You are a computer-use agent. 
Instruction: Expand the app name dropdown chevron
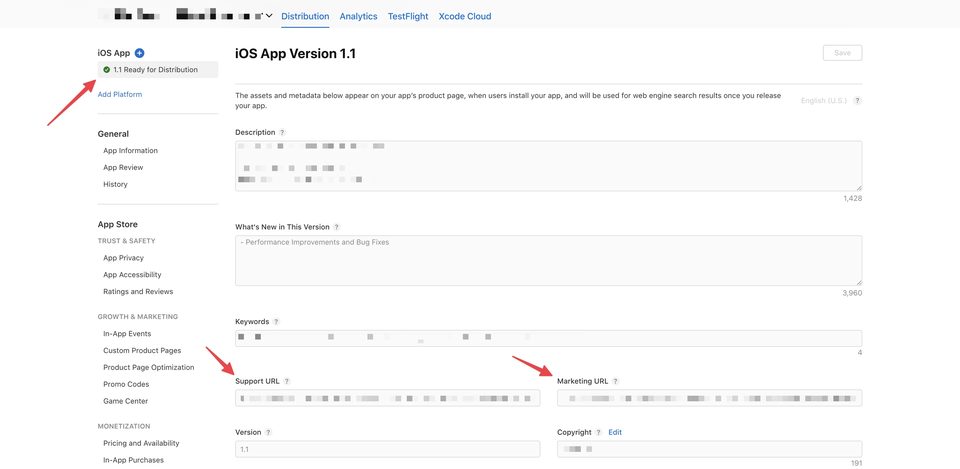(269, 16)
